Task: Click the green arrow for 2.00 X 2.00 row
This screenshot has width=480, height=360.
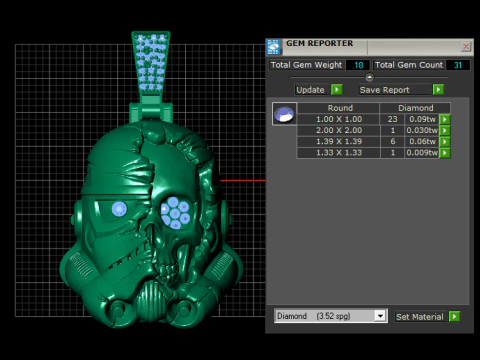Action: tap(445, 130)
